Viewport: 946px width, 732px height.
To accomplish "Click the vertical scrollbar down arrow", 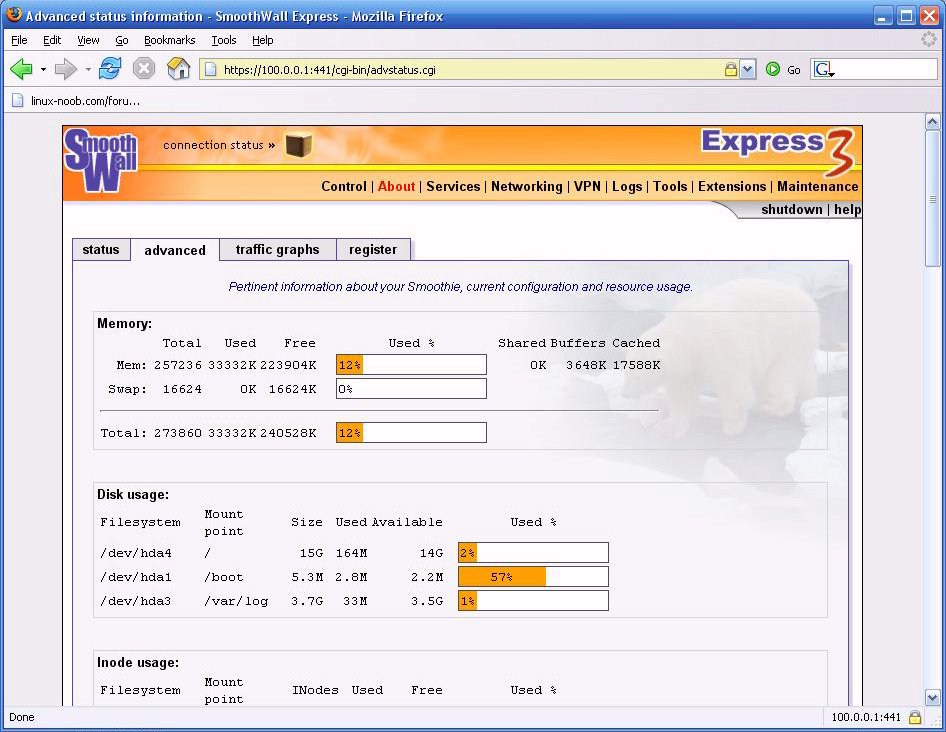I will [x=933, y=698].
